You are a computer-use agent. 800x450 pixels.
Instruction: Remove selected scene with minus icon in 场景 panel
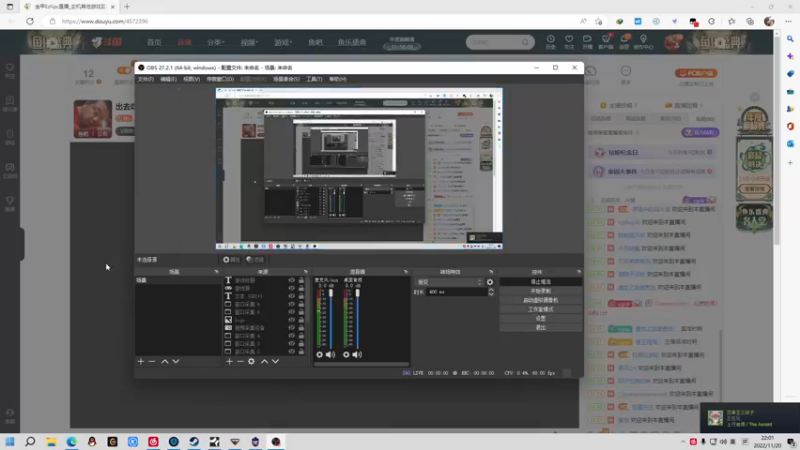pos(152,361)
